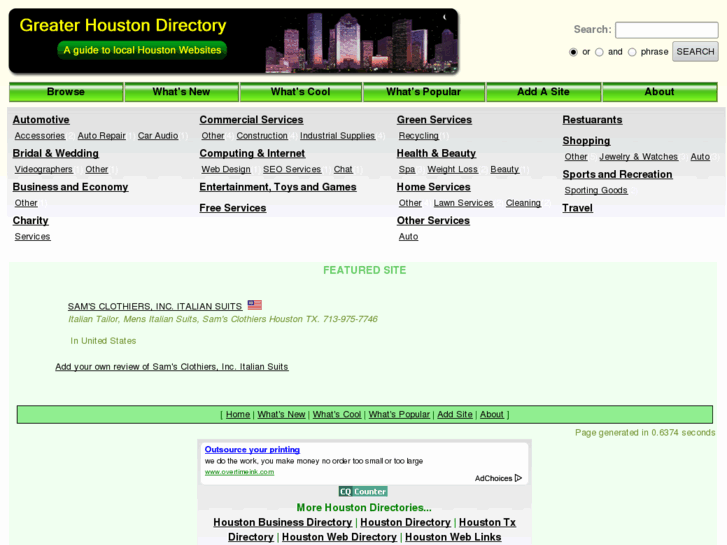Click the CQ Counter badge
This screenshot has height=545, width=727.
pyautogui.click(x=363, y=491)
